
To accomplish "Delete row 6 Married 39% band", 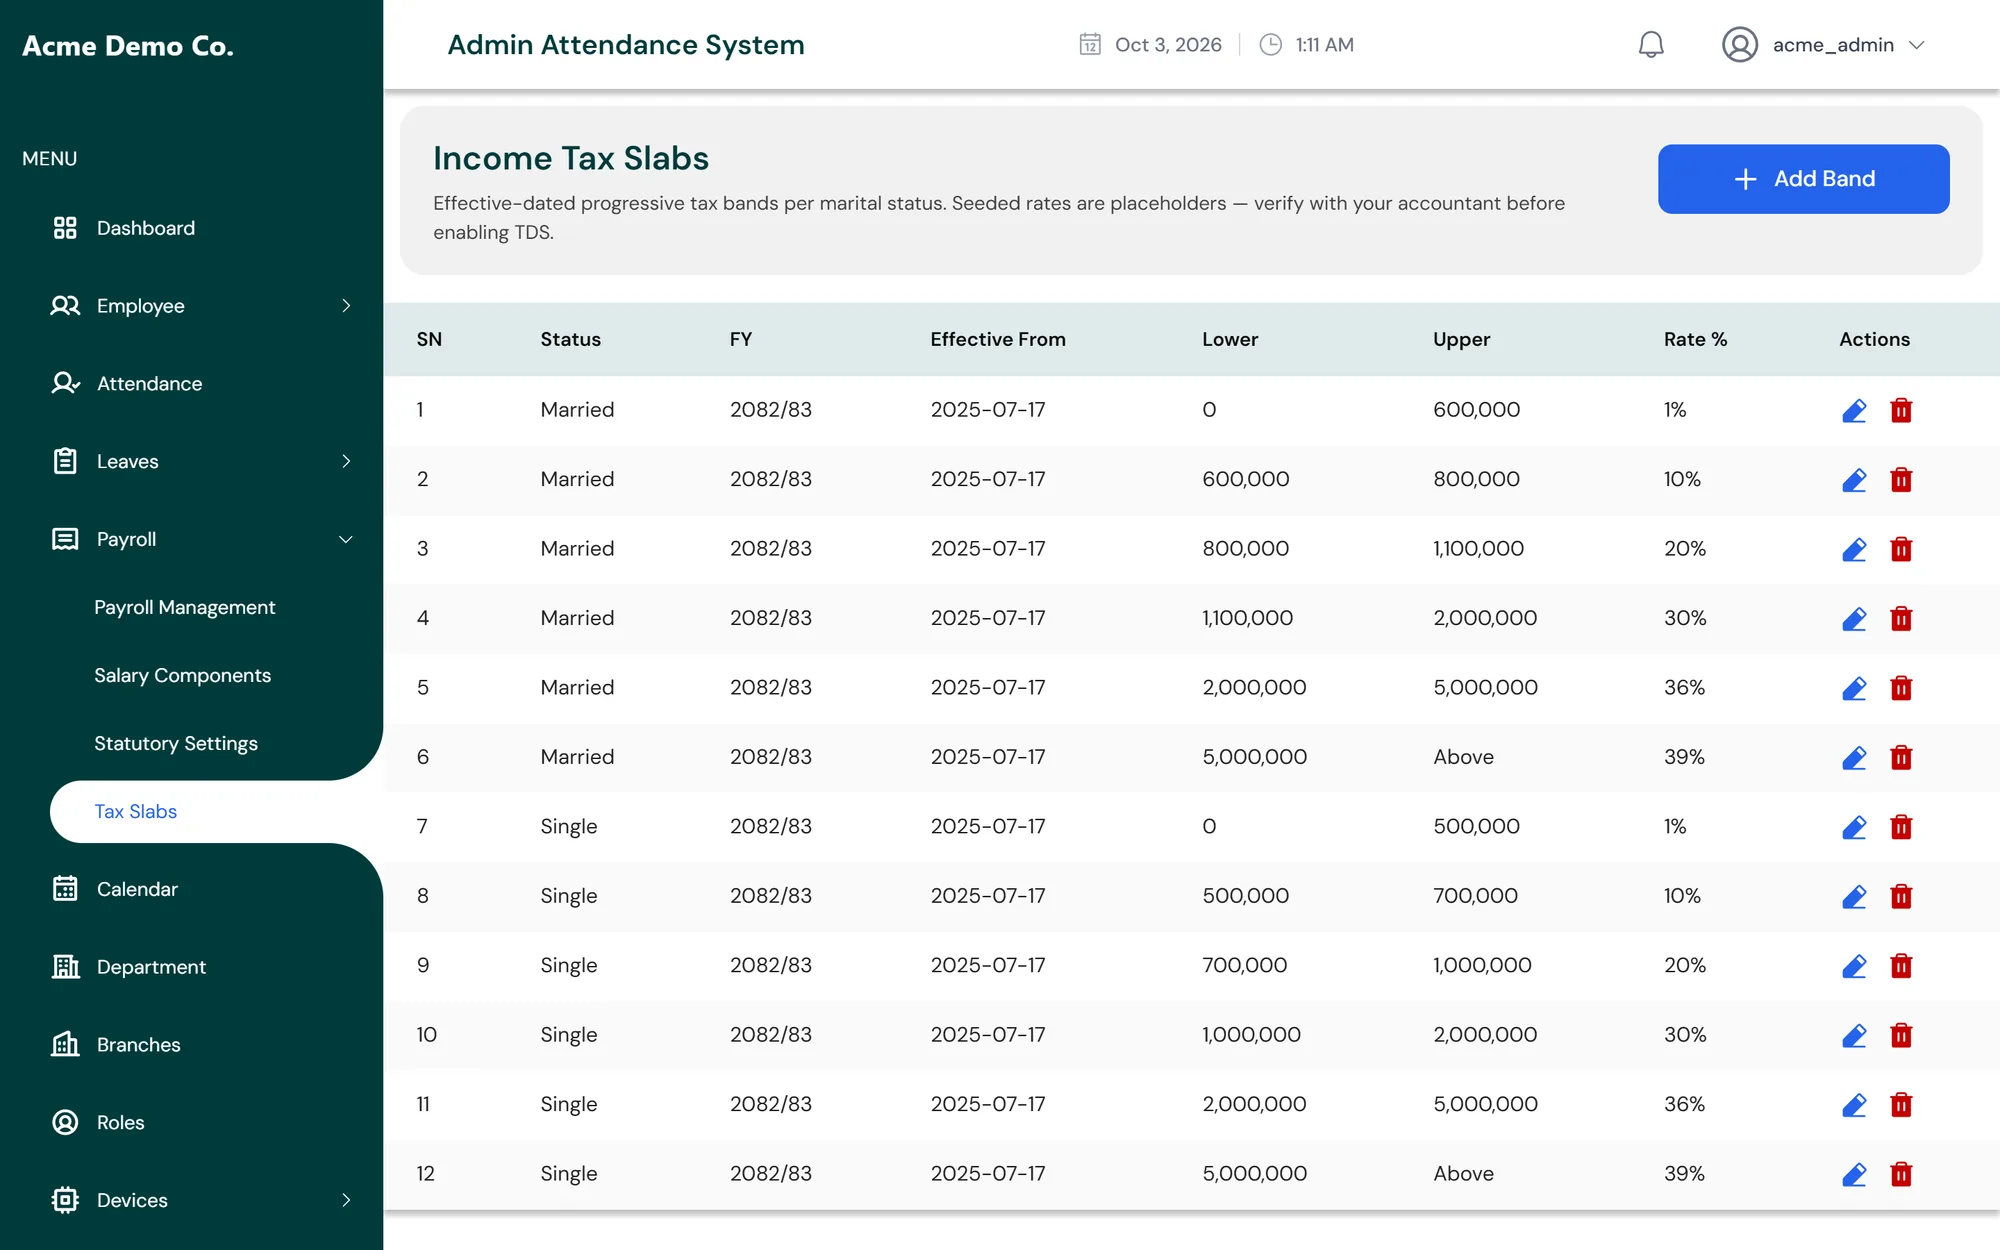I will [x=1901, y=758].
